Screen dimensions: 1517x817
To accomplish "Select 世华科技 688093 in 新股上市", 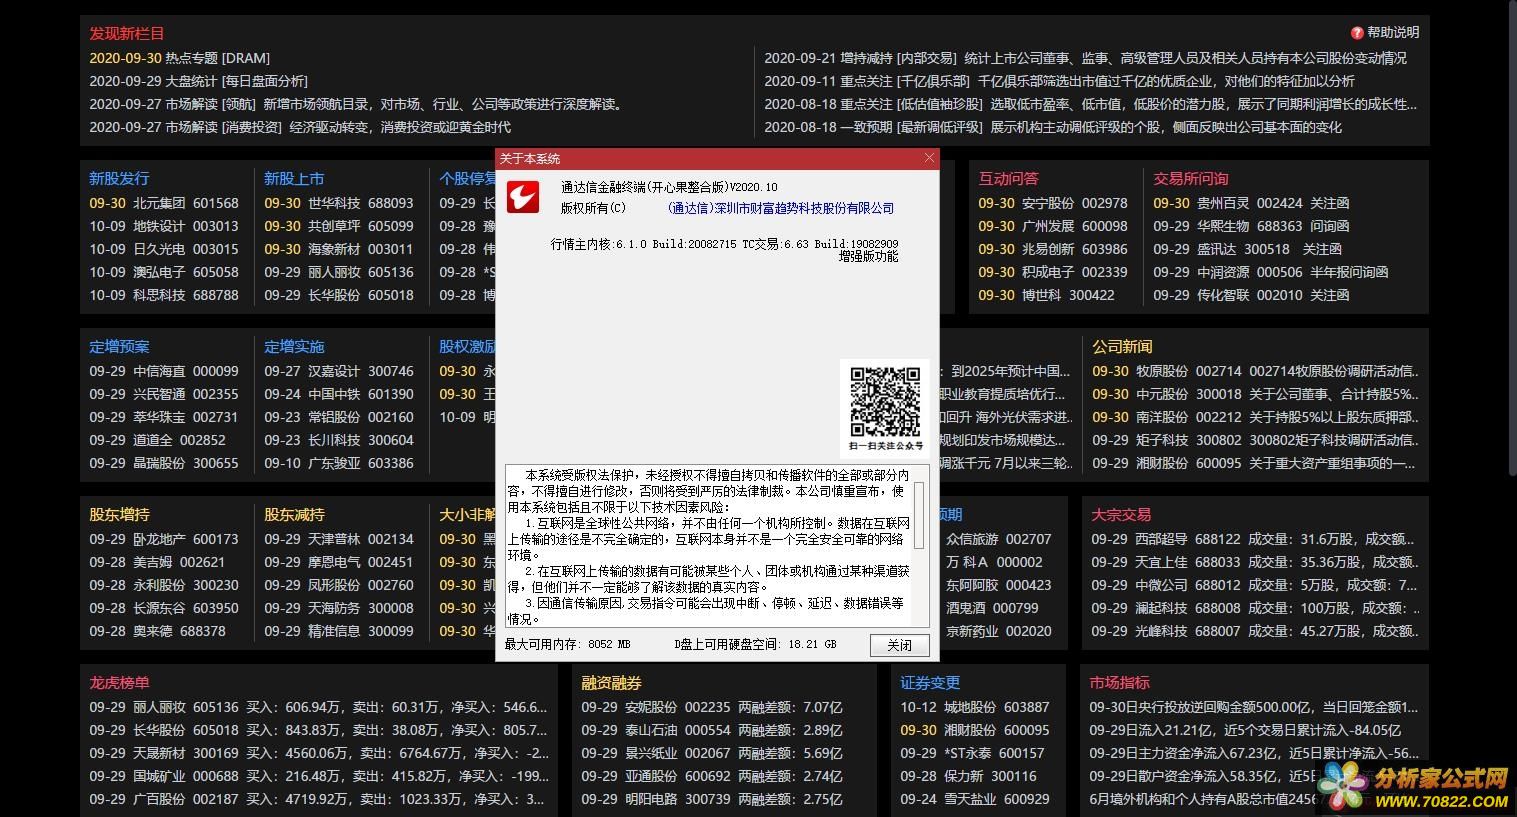I will coord(339,202).
